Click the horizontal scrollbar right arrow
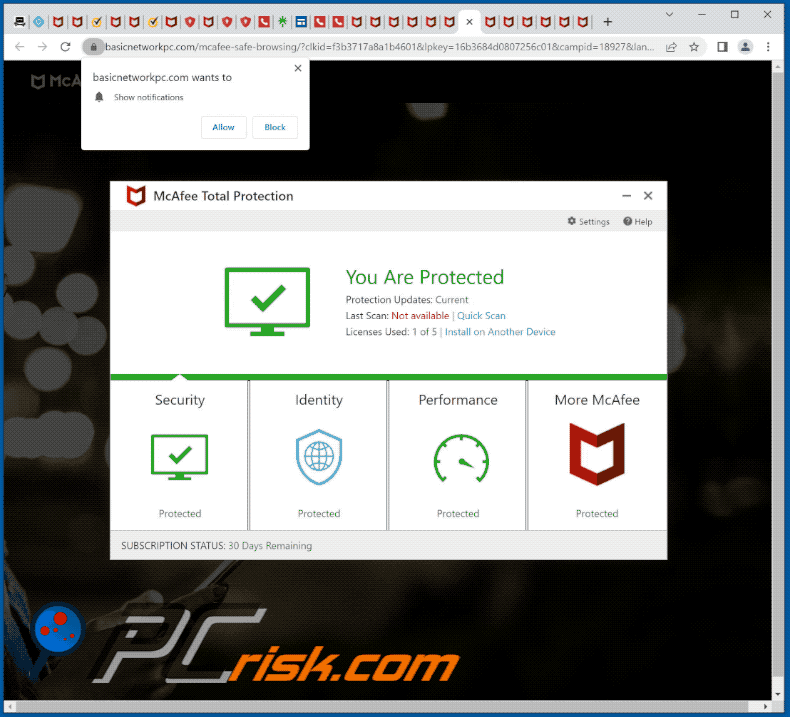 click(x=765, y=706)
